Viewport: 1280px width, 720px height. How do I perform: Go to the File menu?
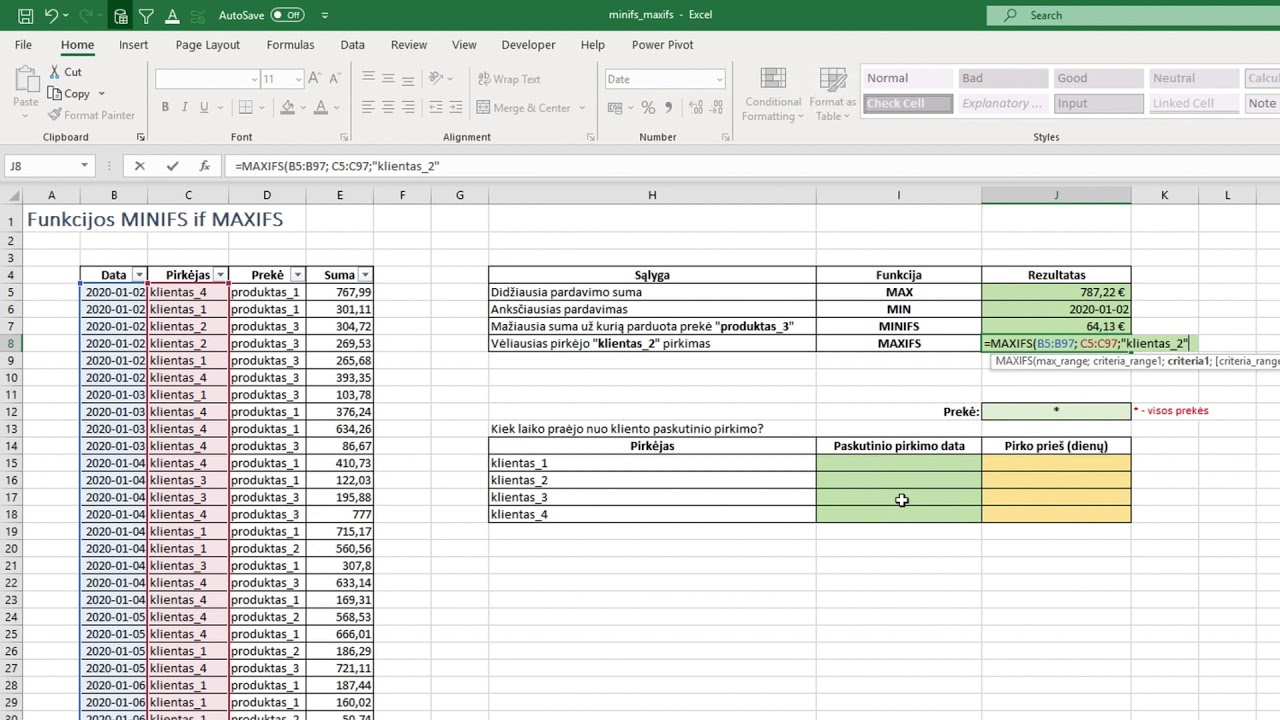tap(23, 45)
